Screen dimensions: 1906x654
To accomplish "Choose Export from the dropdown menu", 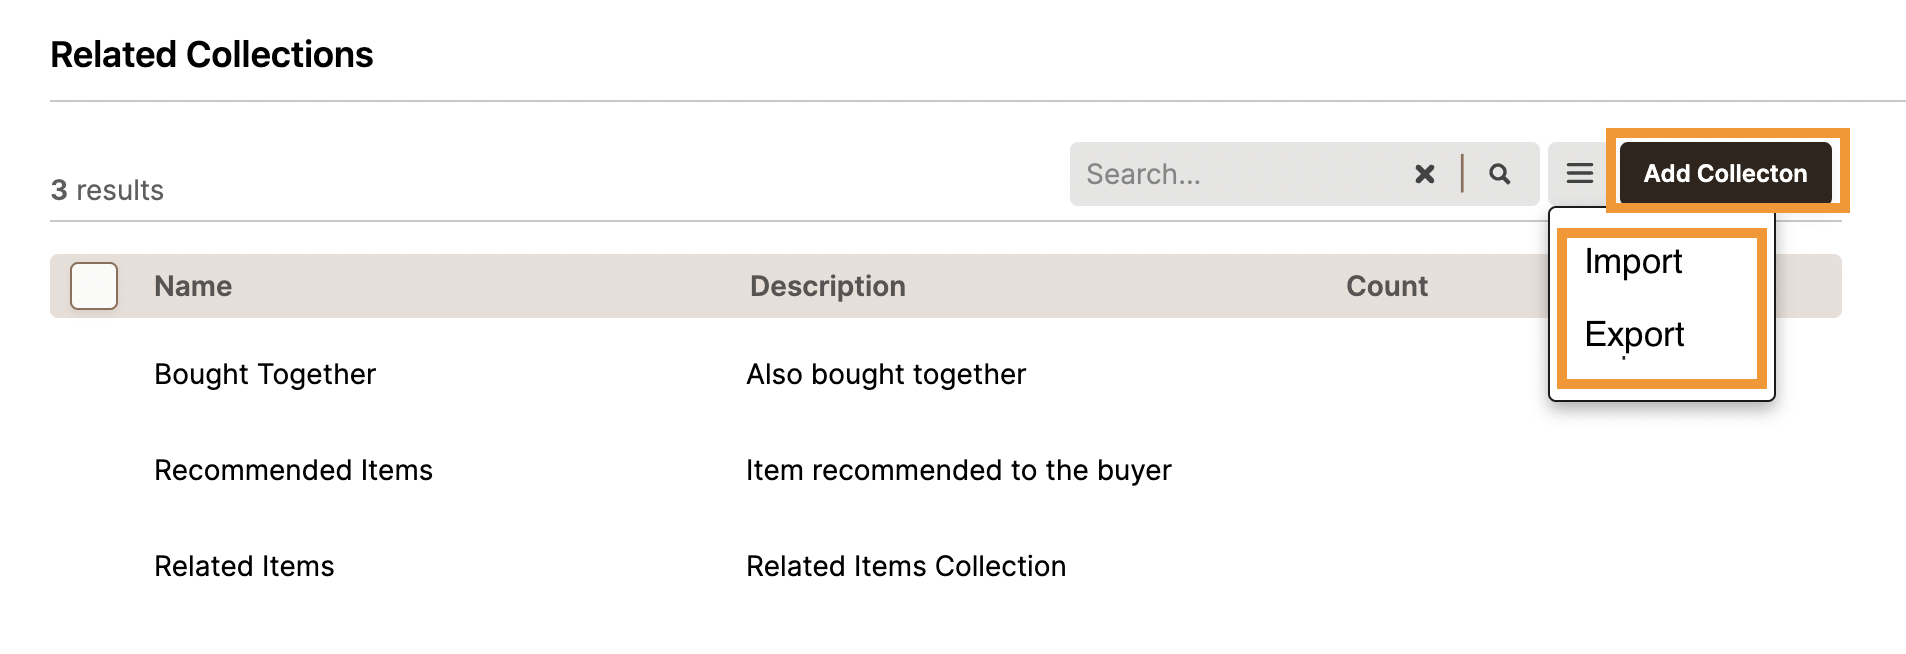I will click(1634, 334).
